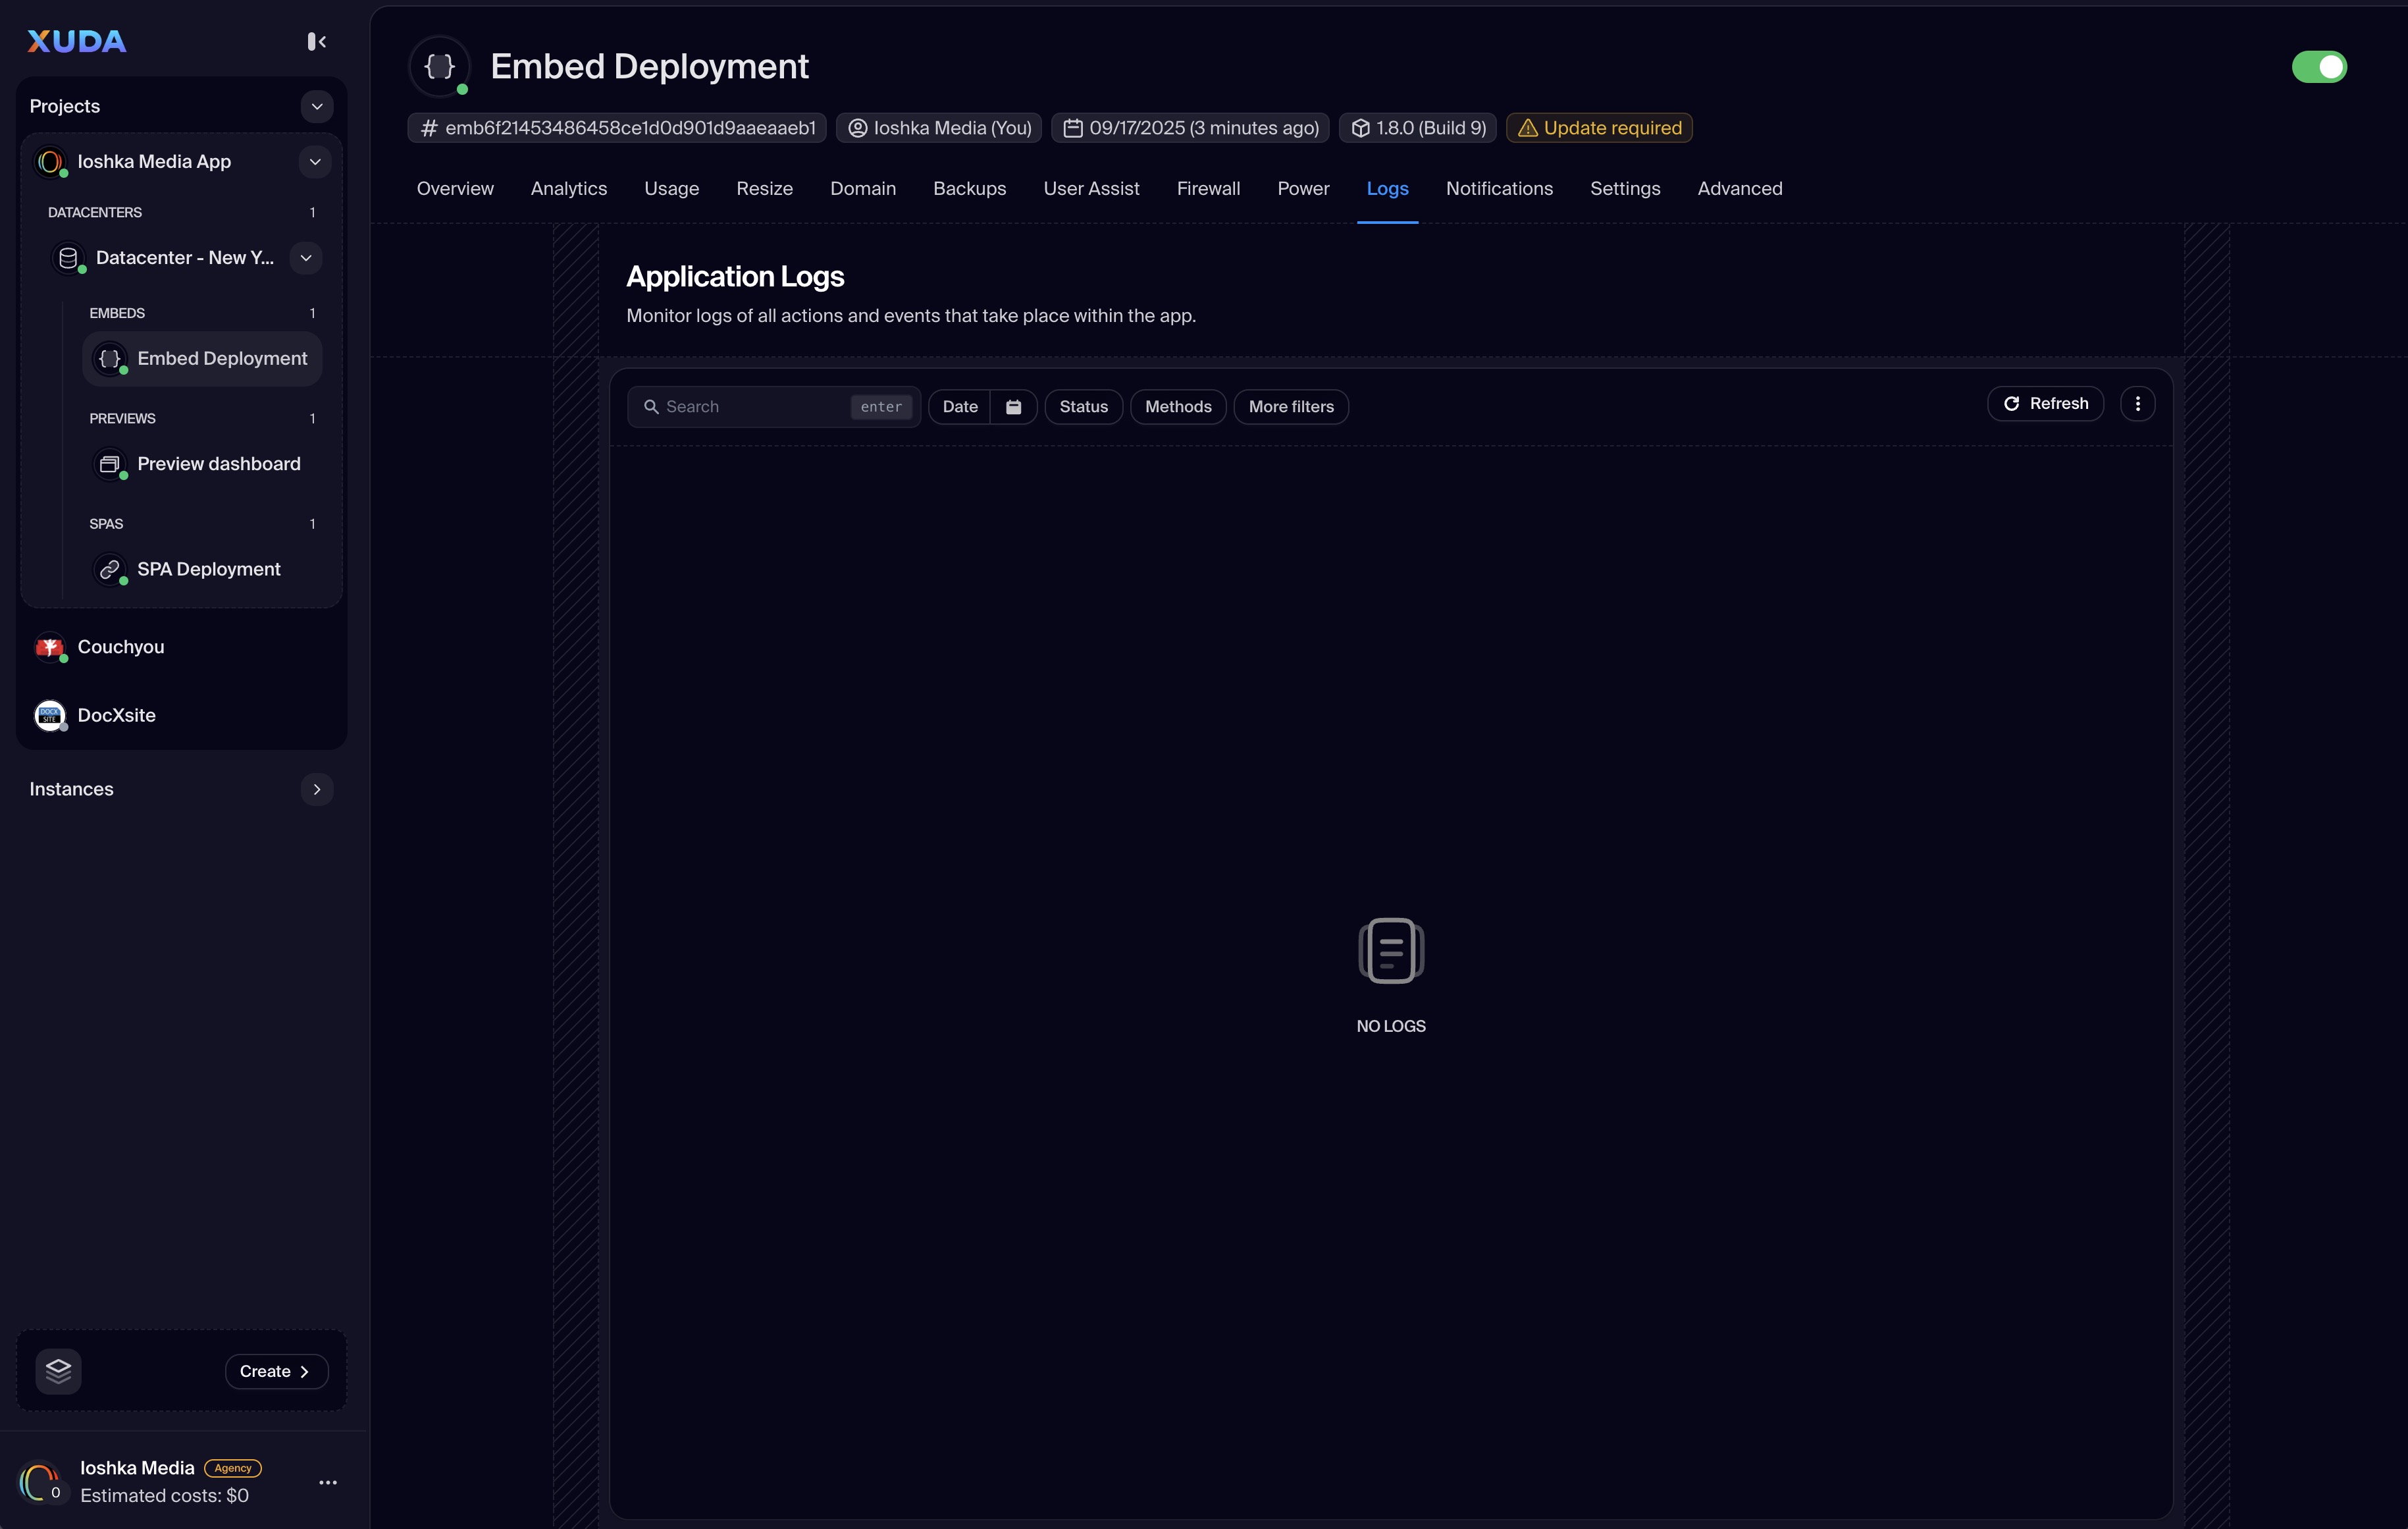Expand the Instances section arrow
The width and height of the screenshot is (2408, 1529).
click(x=316, y=789)
